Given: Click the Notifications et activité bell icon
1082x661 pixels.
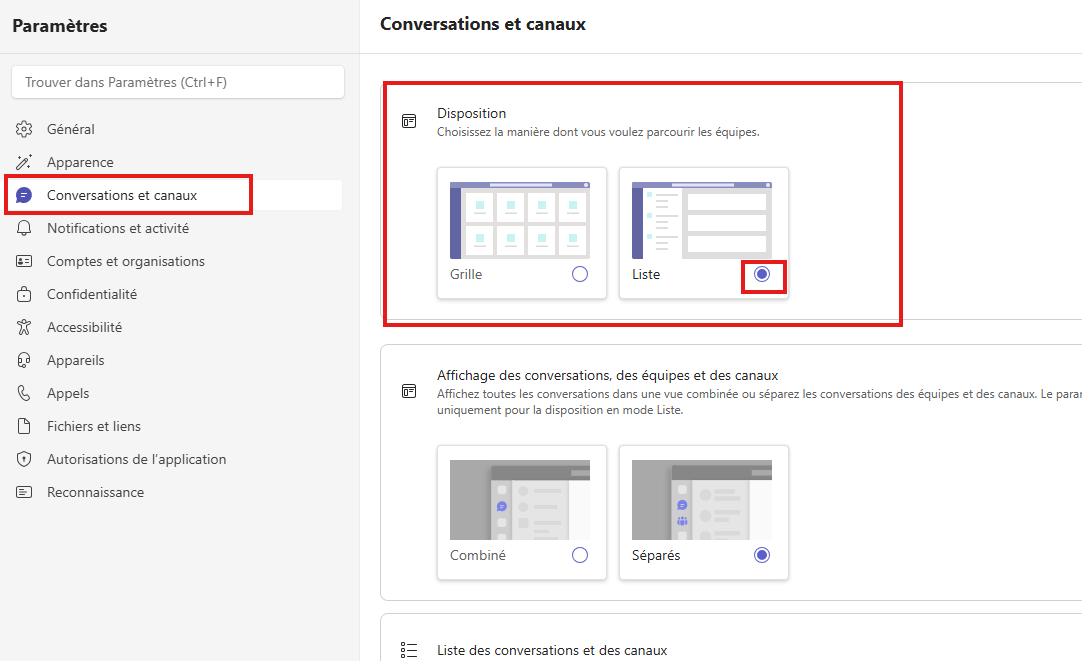Looking at the screenshot, I should point(25,228).
